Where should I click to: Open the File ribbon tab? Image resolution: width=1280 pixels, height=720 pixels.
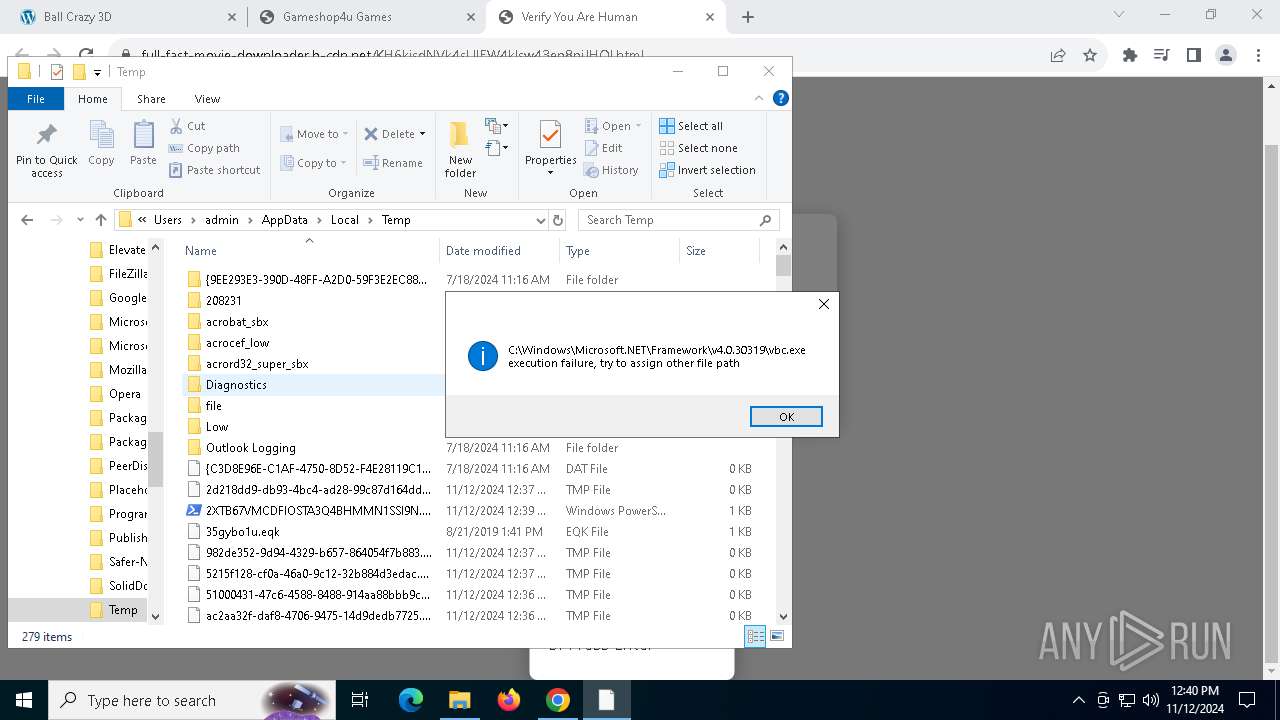point(36,99)
